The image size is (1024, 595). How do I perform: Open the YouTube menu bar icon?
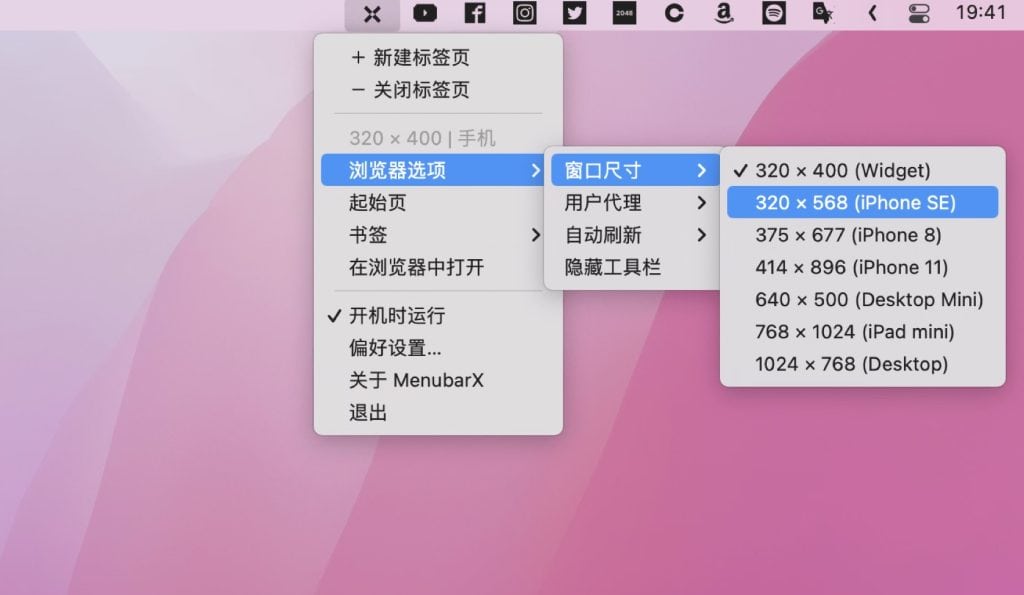[425, 13]
